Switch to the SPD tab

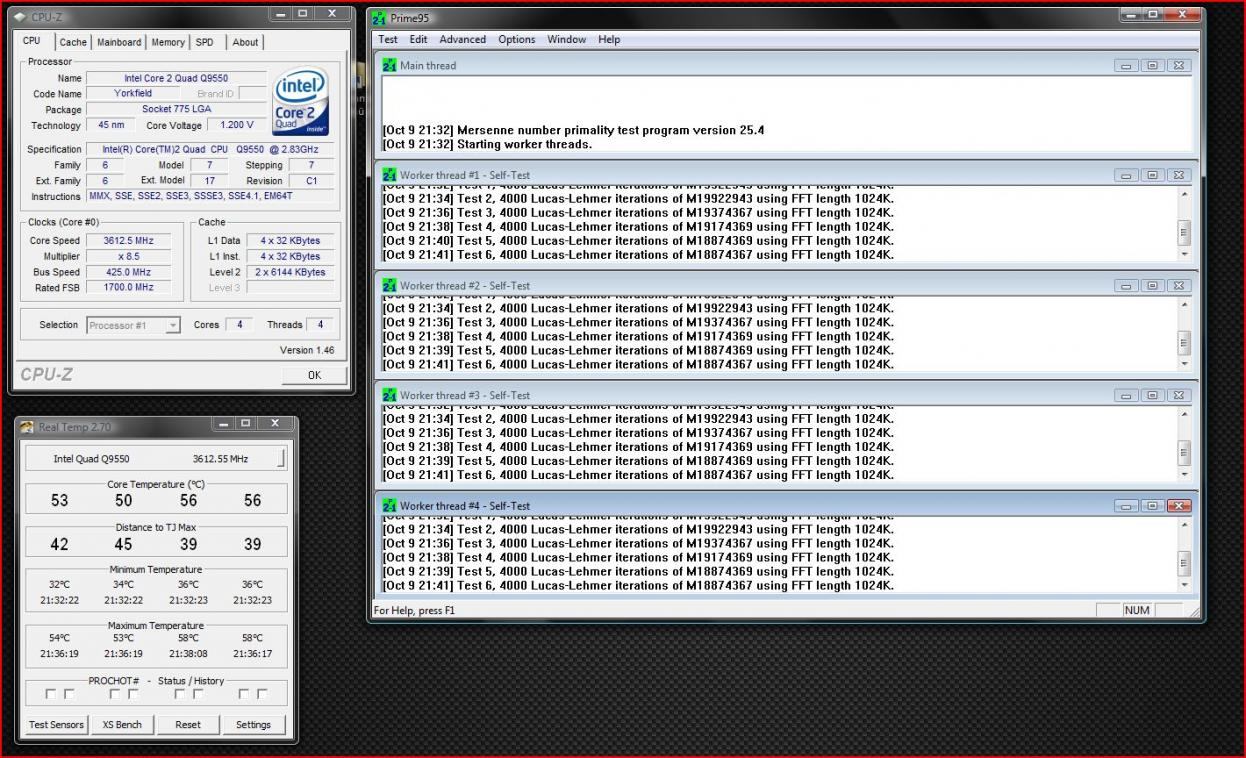204,42
